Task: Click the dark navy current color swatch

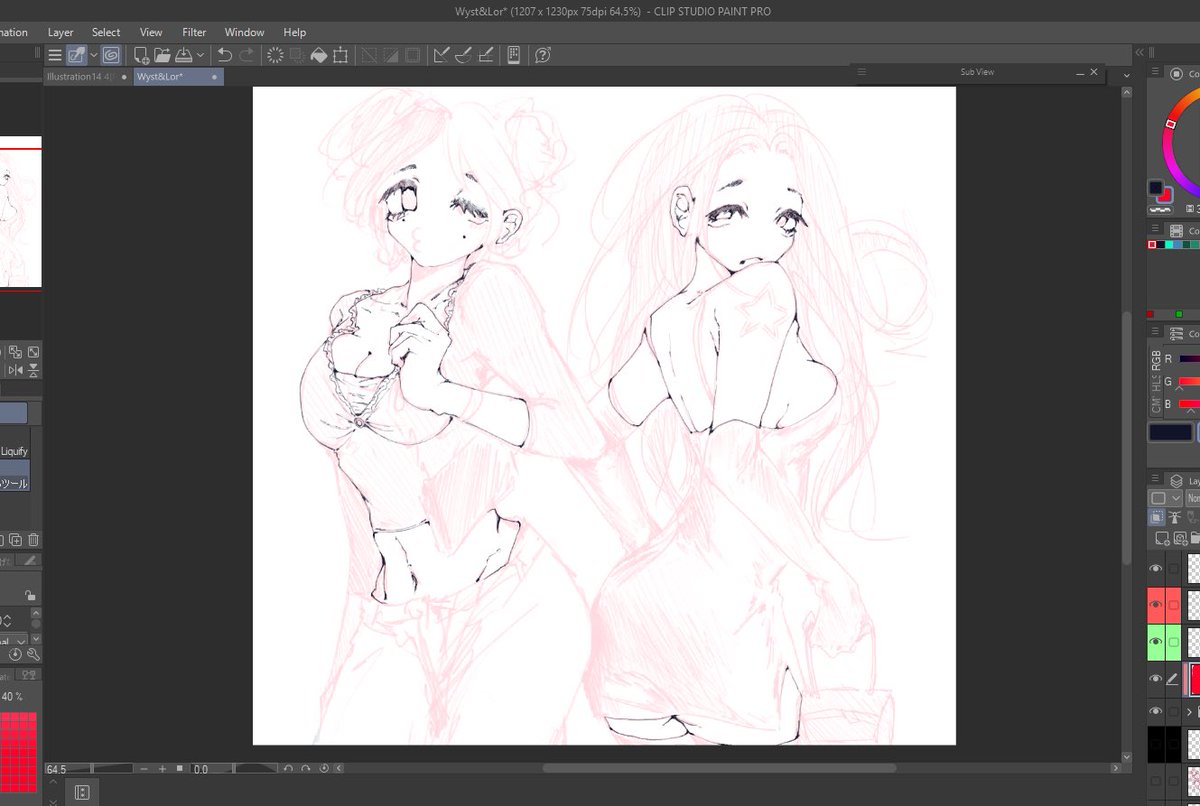Action: point(1170,433)
